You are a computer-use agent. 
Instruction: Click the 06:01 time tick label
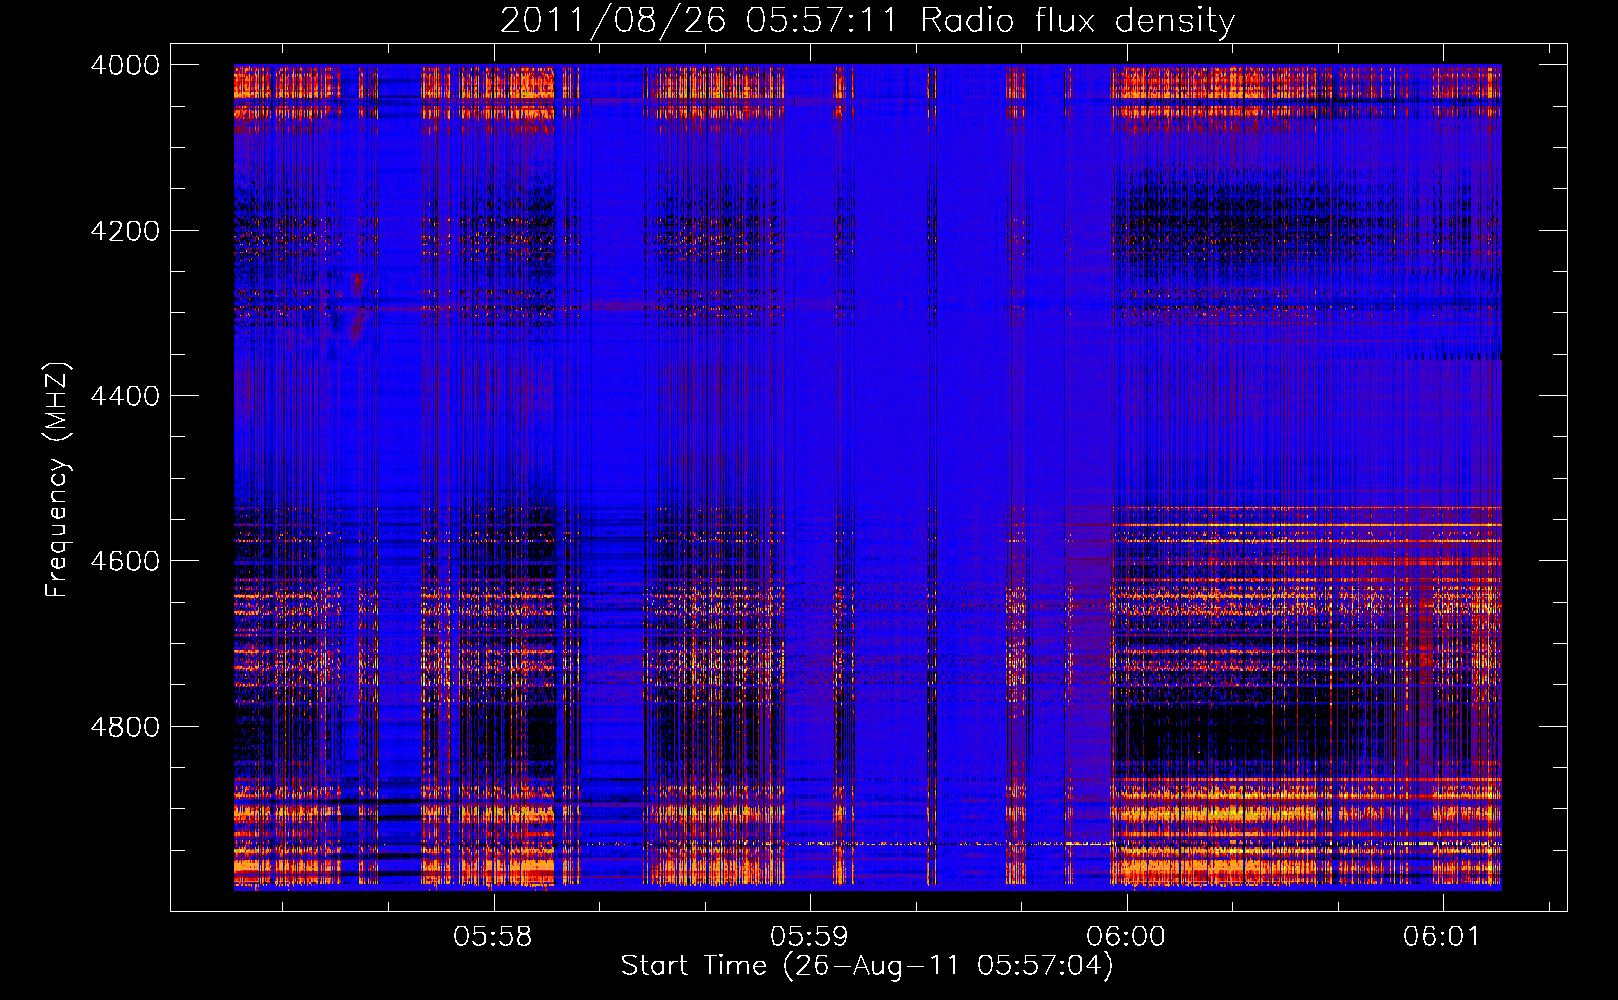1442,937
